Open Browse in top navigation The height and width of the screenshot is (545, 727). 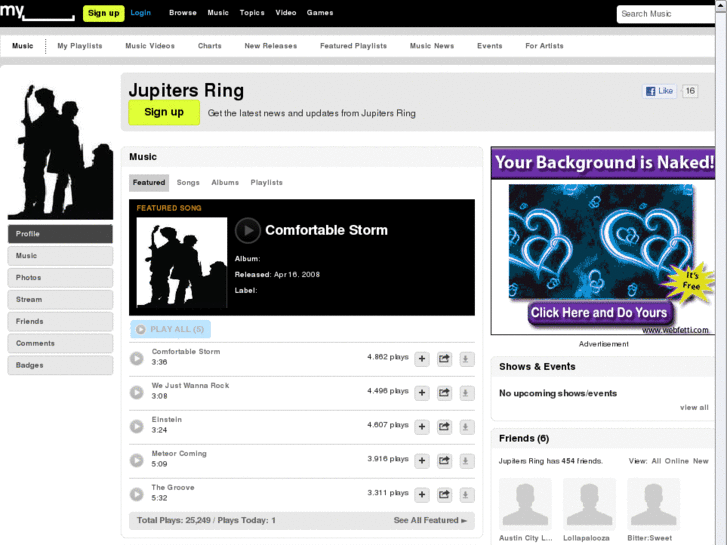pos(183,13)
